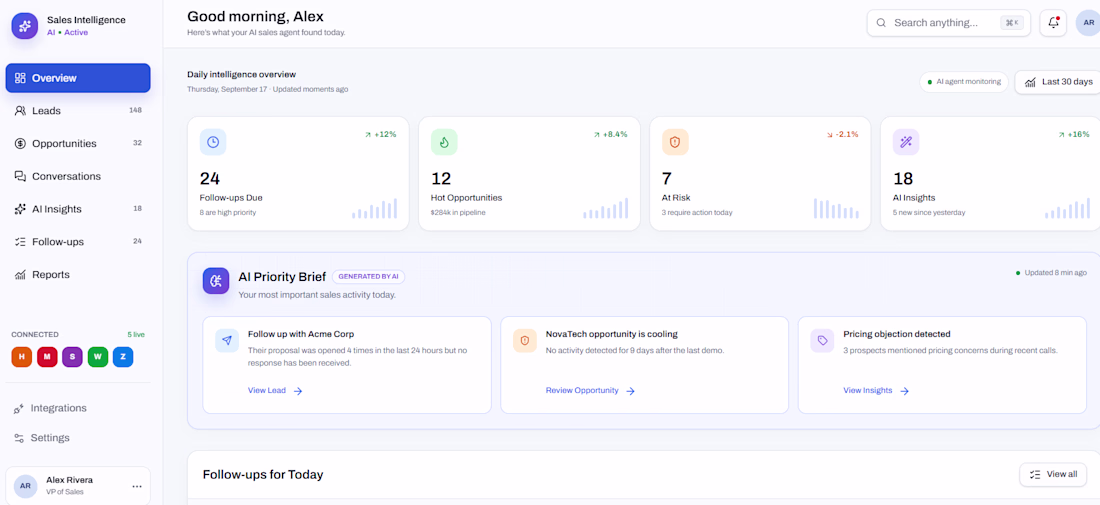This screenshot has height=505, width=1100.
Task: Click the orange H connected app badge
Action: tap(22, 356)
